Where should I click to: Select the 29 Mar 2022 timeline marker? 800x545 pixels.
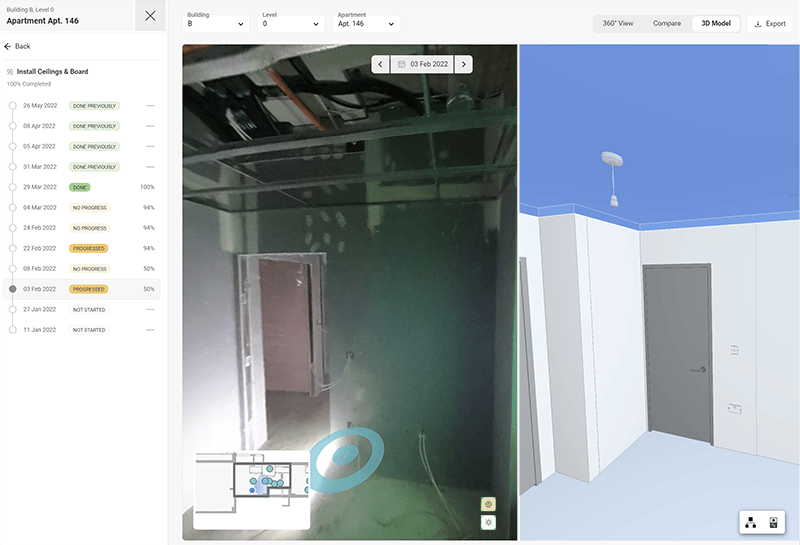point(12,187)
